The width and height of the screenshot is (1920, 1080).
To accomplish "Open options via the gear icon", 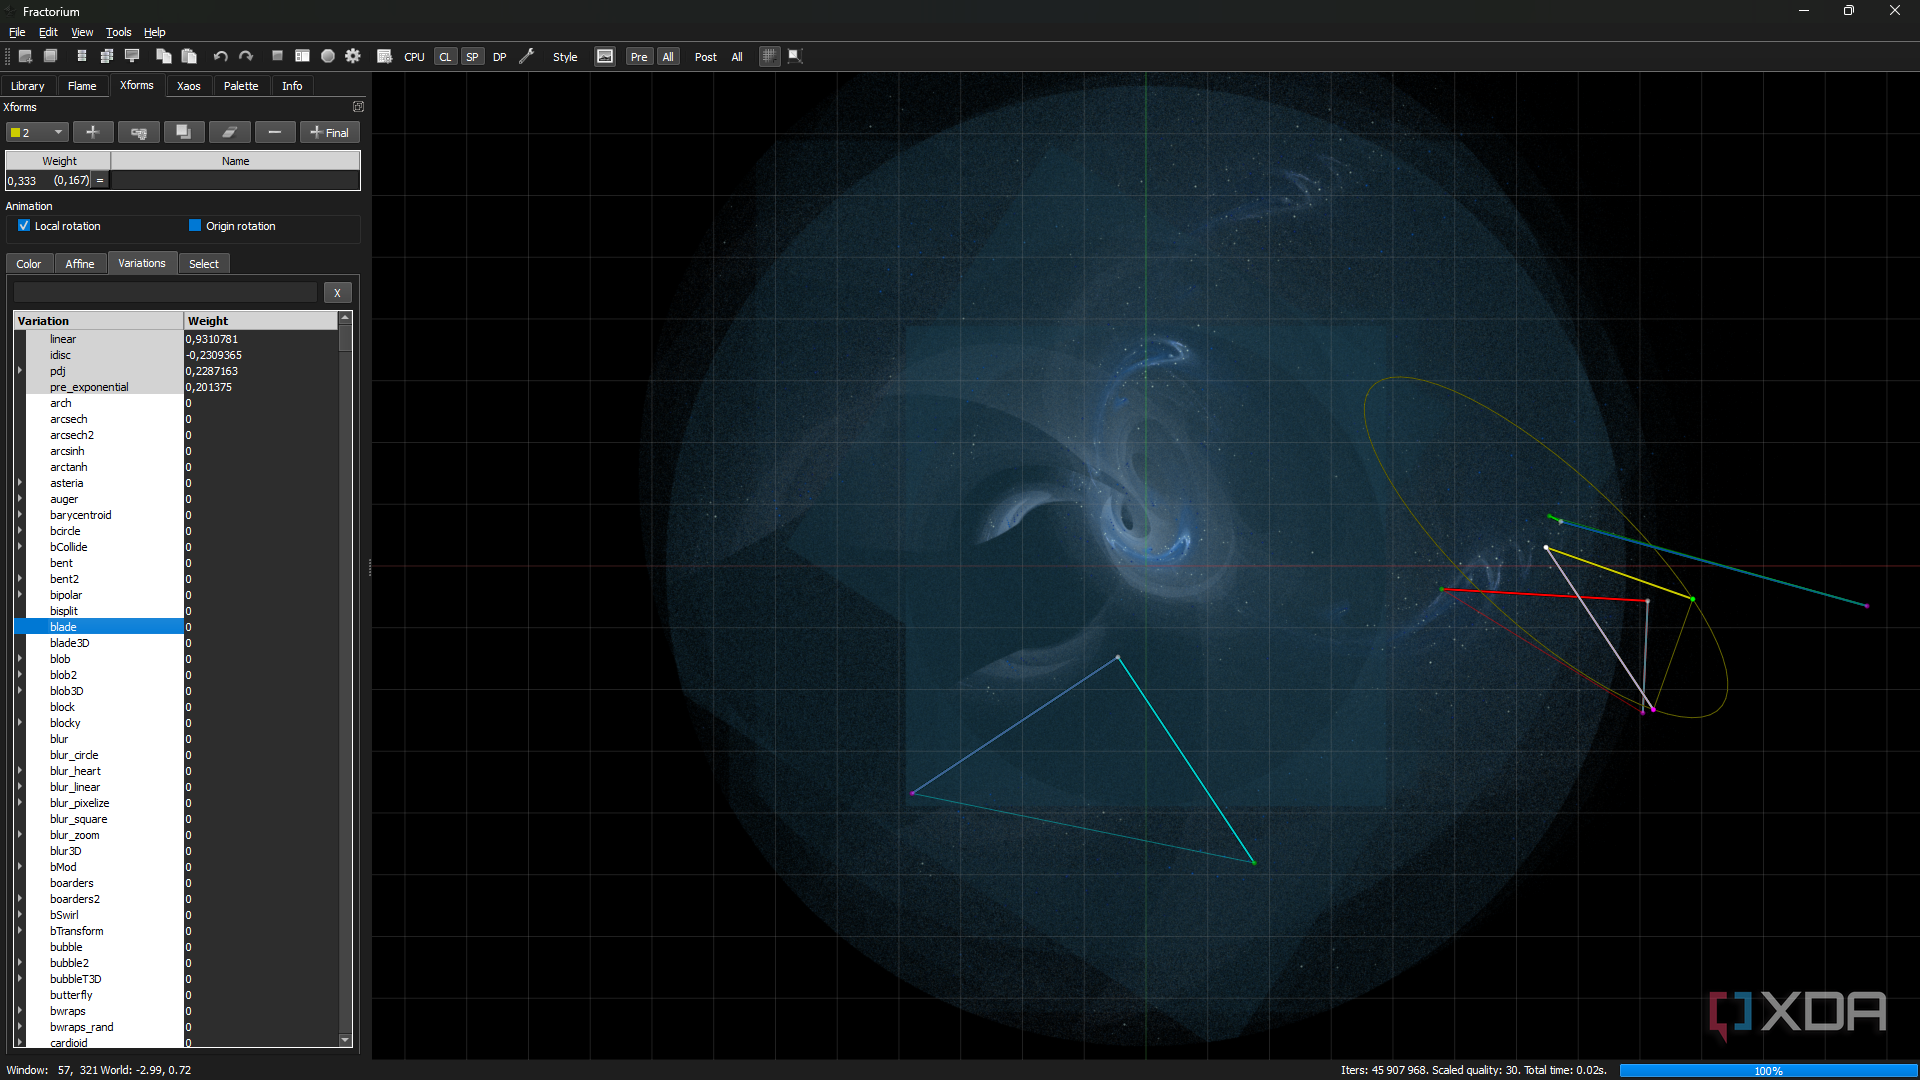I will click(353, 56).
